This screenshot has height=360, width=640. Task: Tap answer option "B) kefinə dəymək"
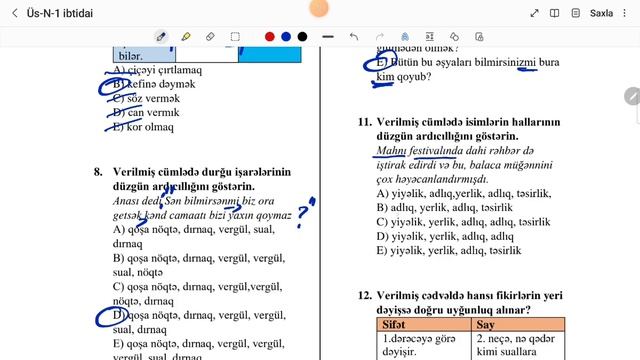point(154,84)
